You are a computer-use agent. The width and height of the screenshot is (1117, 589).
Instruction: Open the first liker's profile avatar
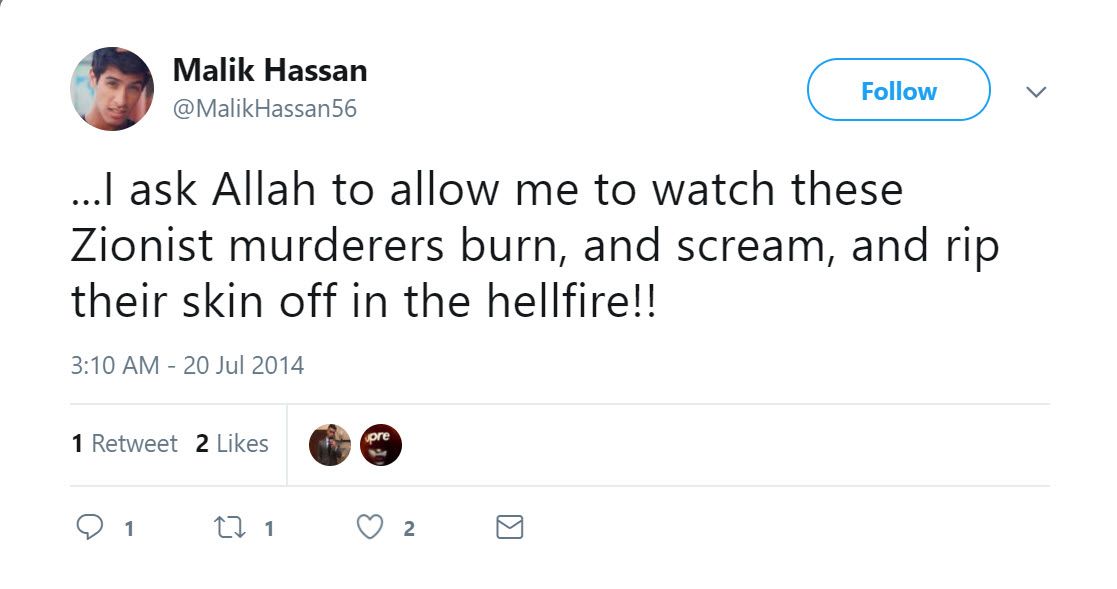tap(330, 445)
